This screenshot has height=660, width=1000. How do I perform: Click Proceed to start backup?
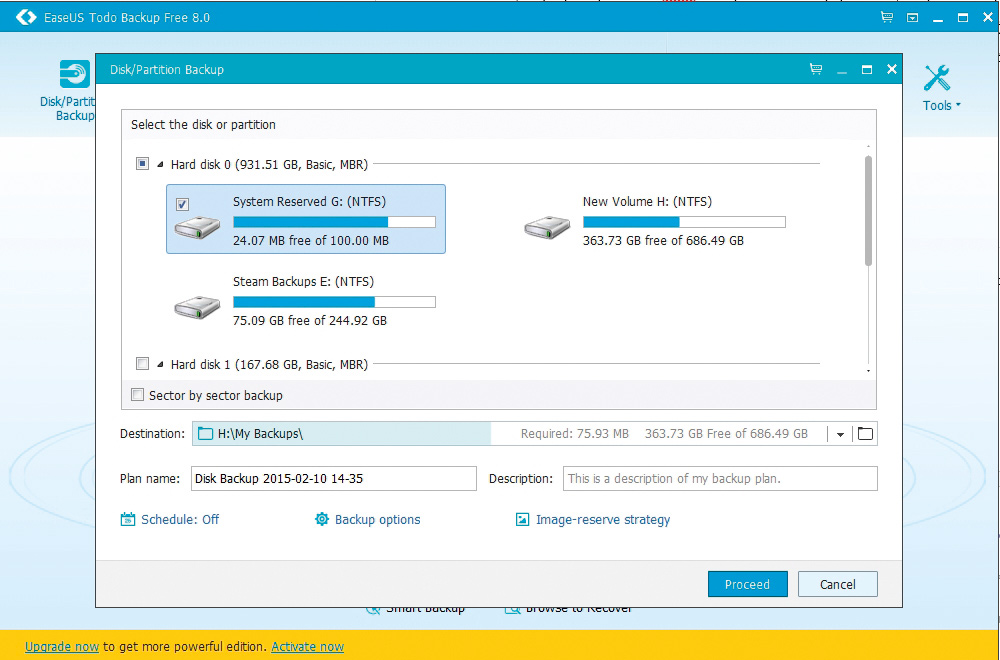pos(747,584)
